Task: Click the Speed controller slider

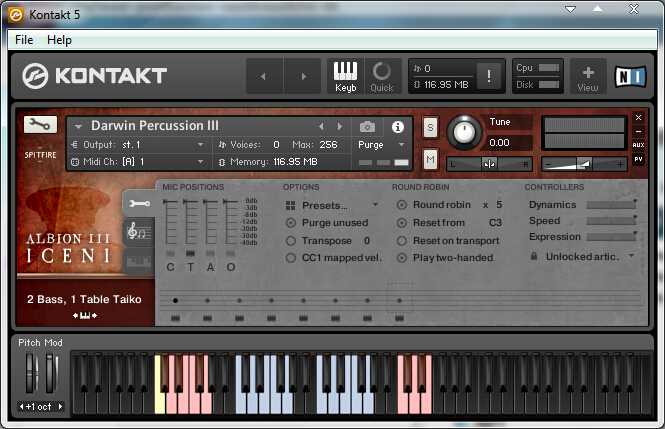Action: pos(611,221)
